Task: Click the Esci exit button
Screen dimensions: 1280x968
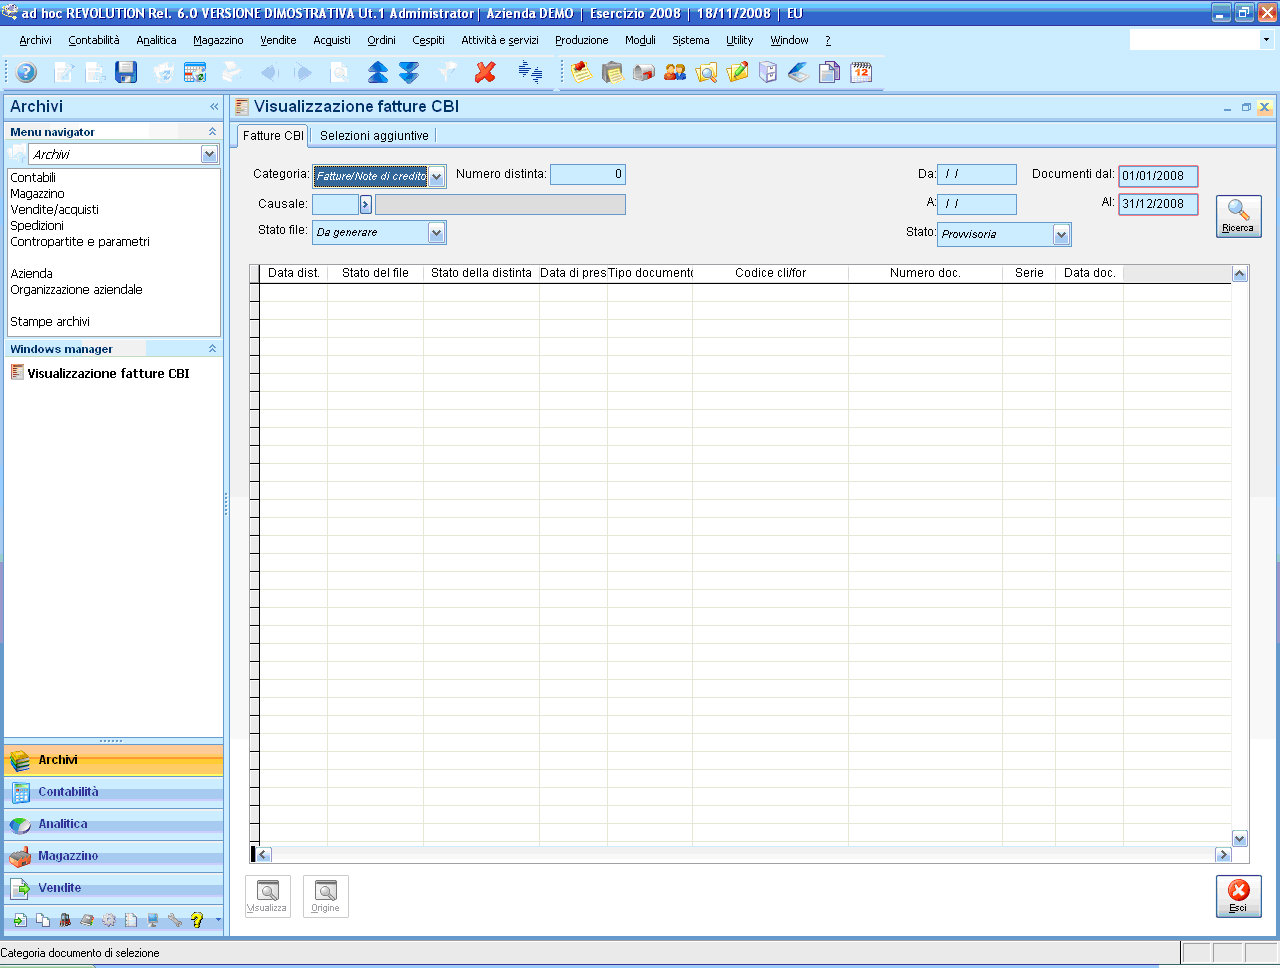Action: point(1238,896)
